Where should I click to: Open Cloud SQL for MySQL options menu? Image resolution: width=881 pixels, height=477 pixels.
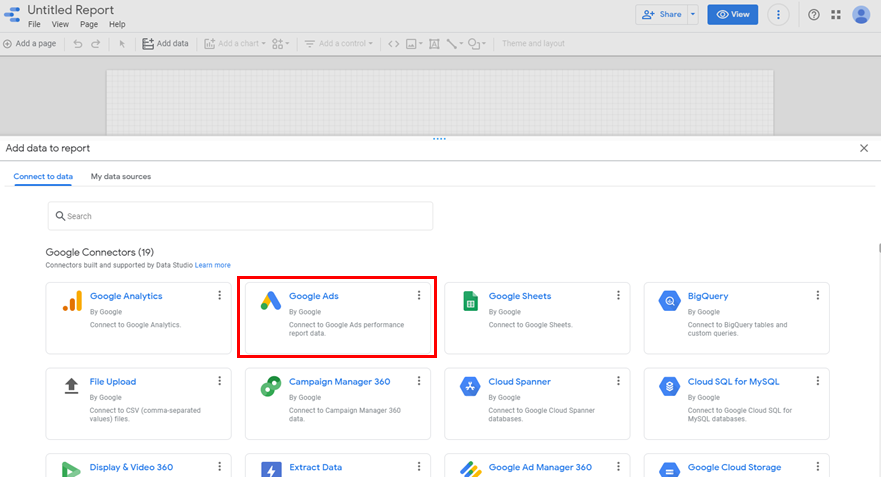click(x=818, y=381)
